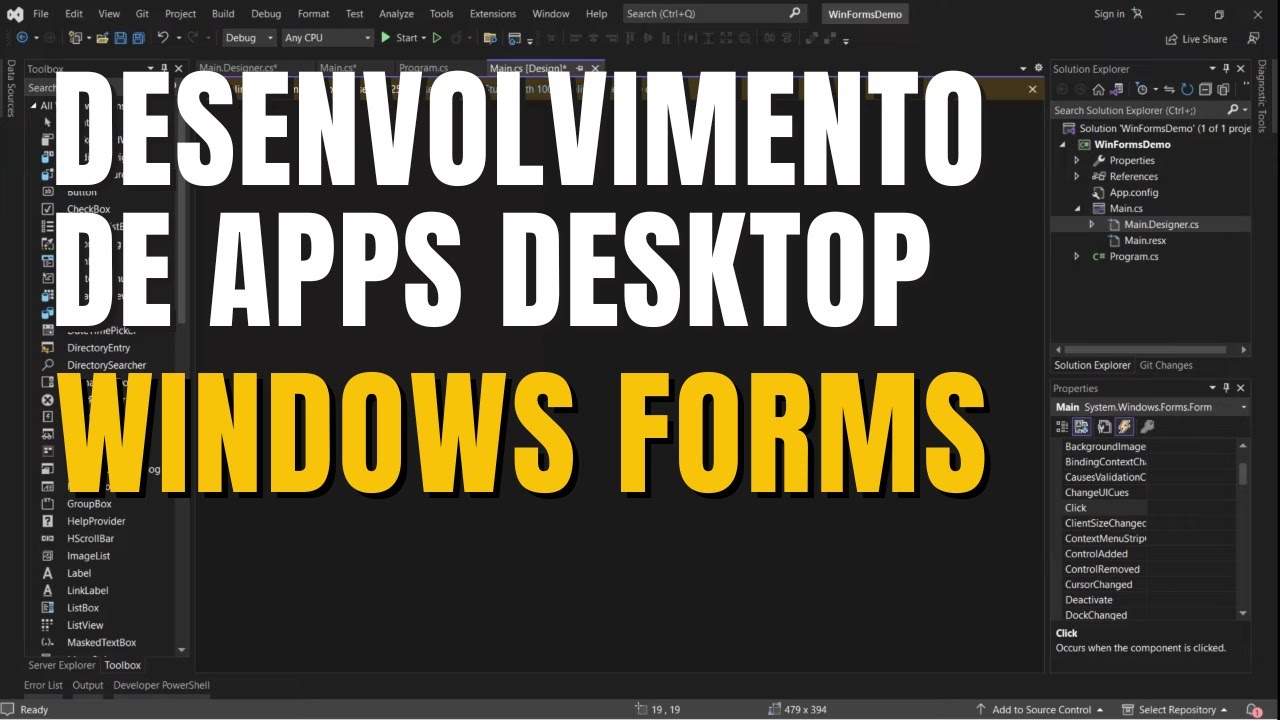This screenshot has height=720, width=1280.
Task: Expand the References node
Action: 1077,176
